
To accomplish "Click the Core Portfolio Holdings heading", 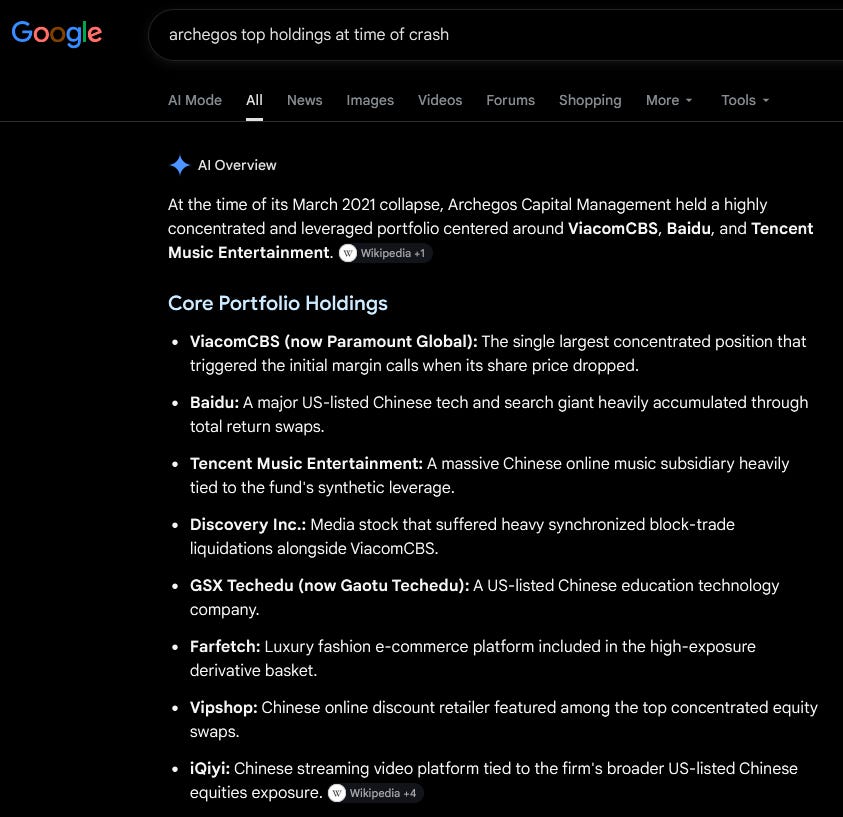I will coord(277,303).
